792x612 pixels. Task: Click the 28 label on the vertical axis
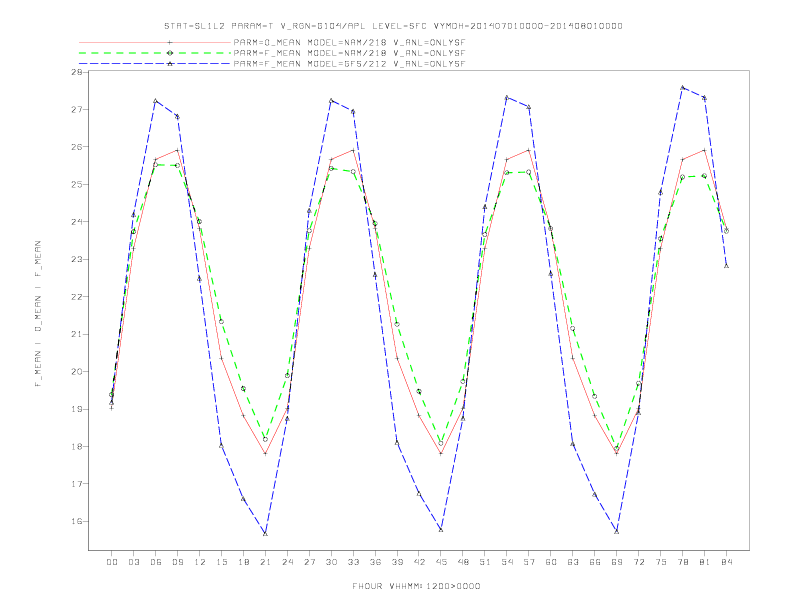pos(77,72)
